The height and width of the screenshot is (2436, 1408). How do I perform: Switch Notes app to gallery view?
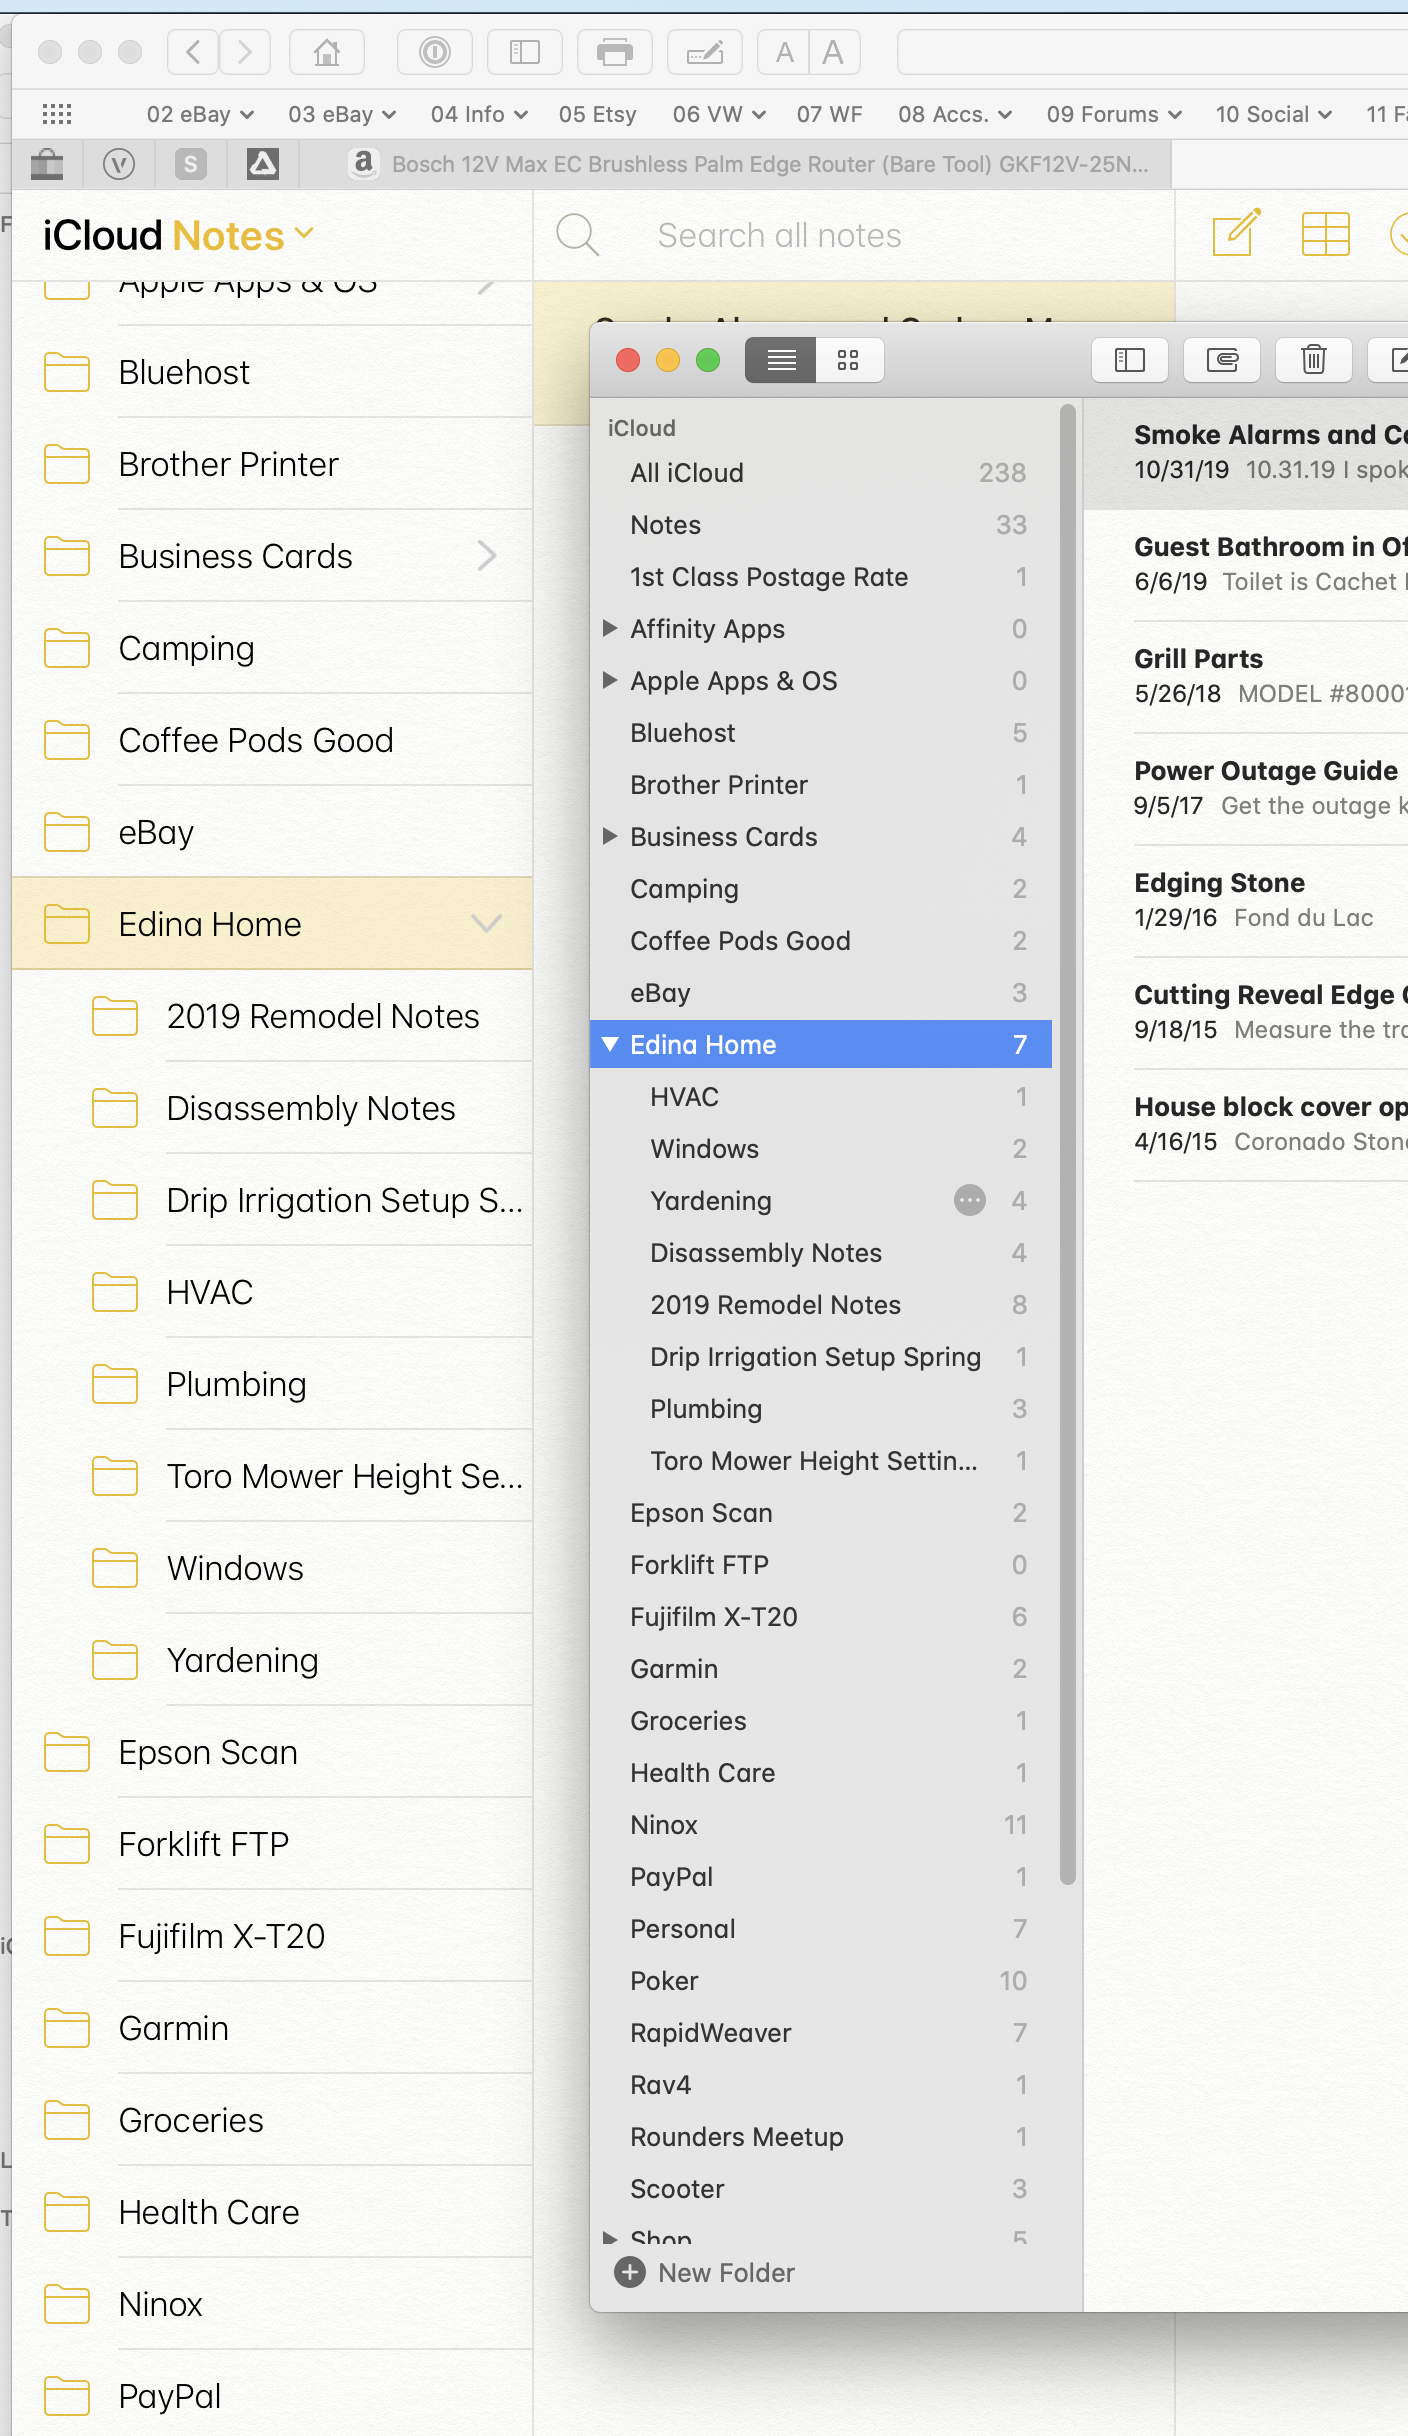pos(849,360)
